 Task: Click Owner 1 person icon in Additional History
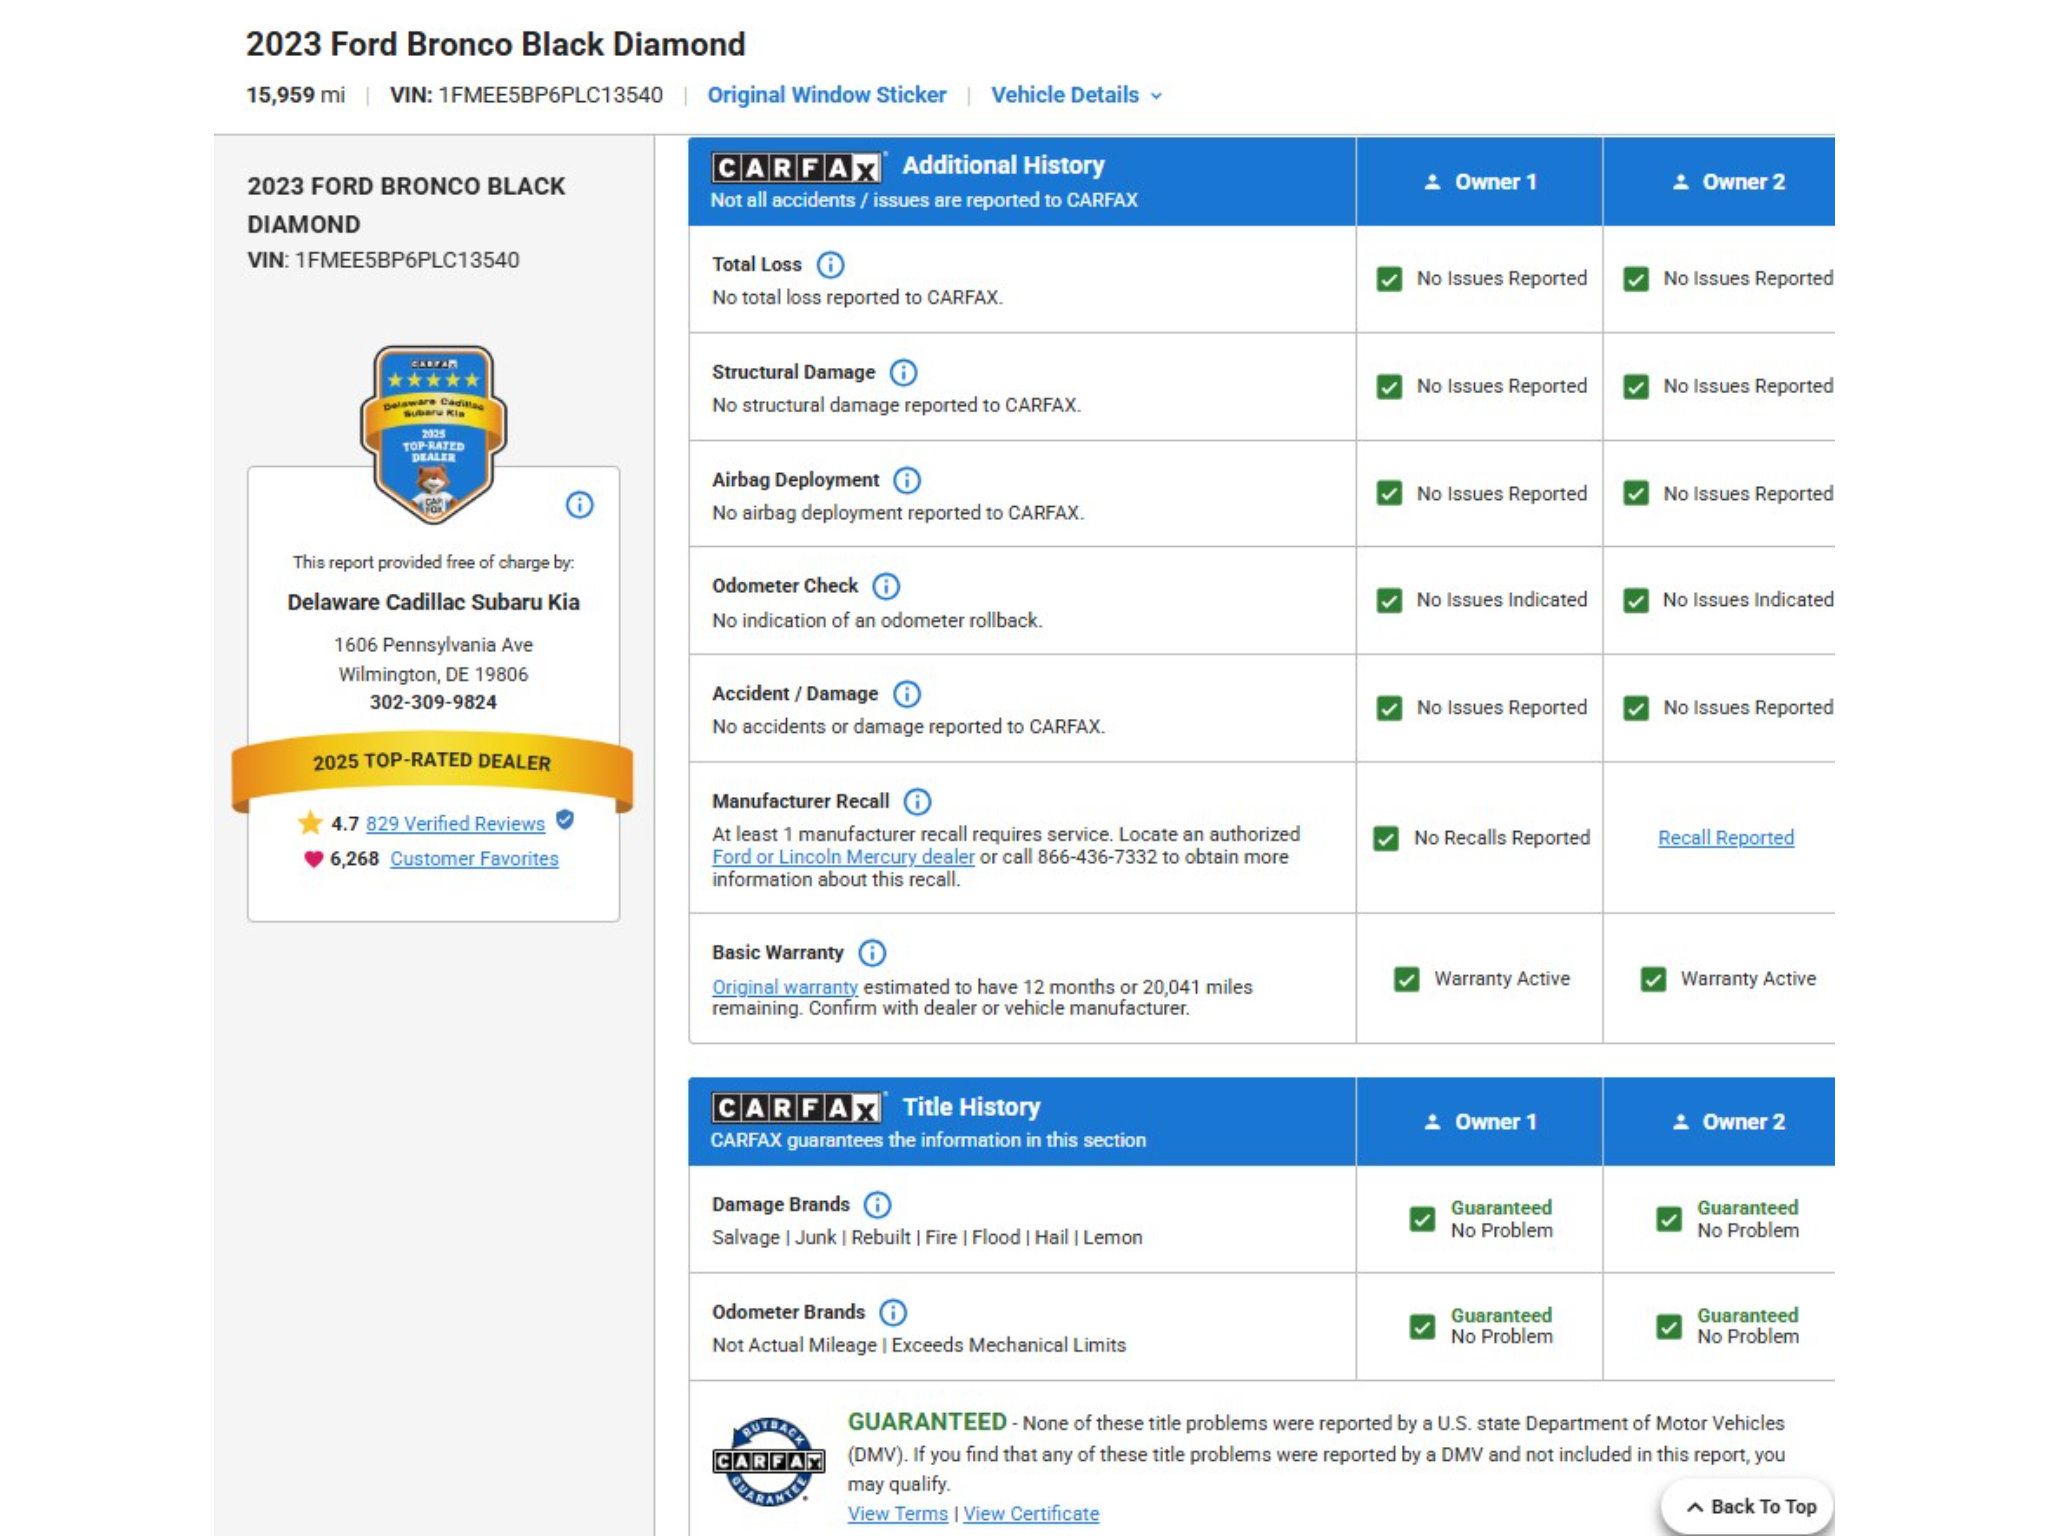click(x=1432, y=182)
